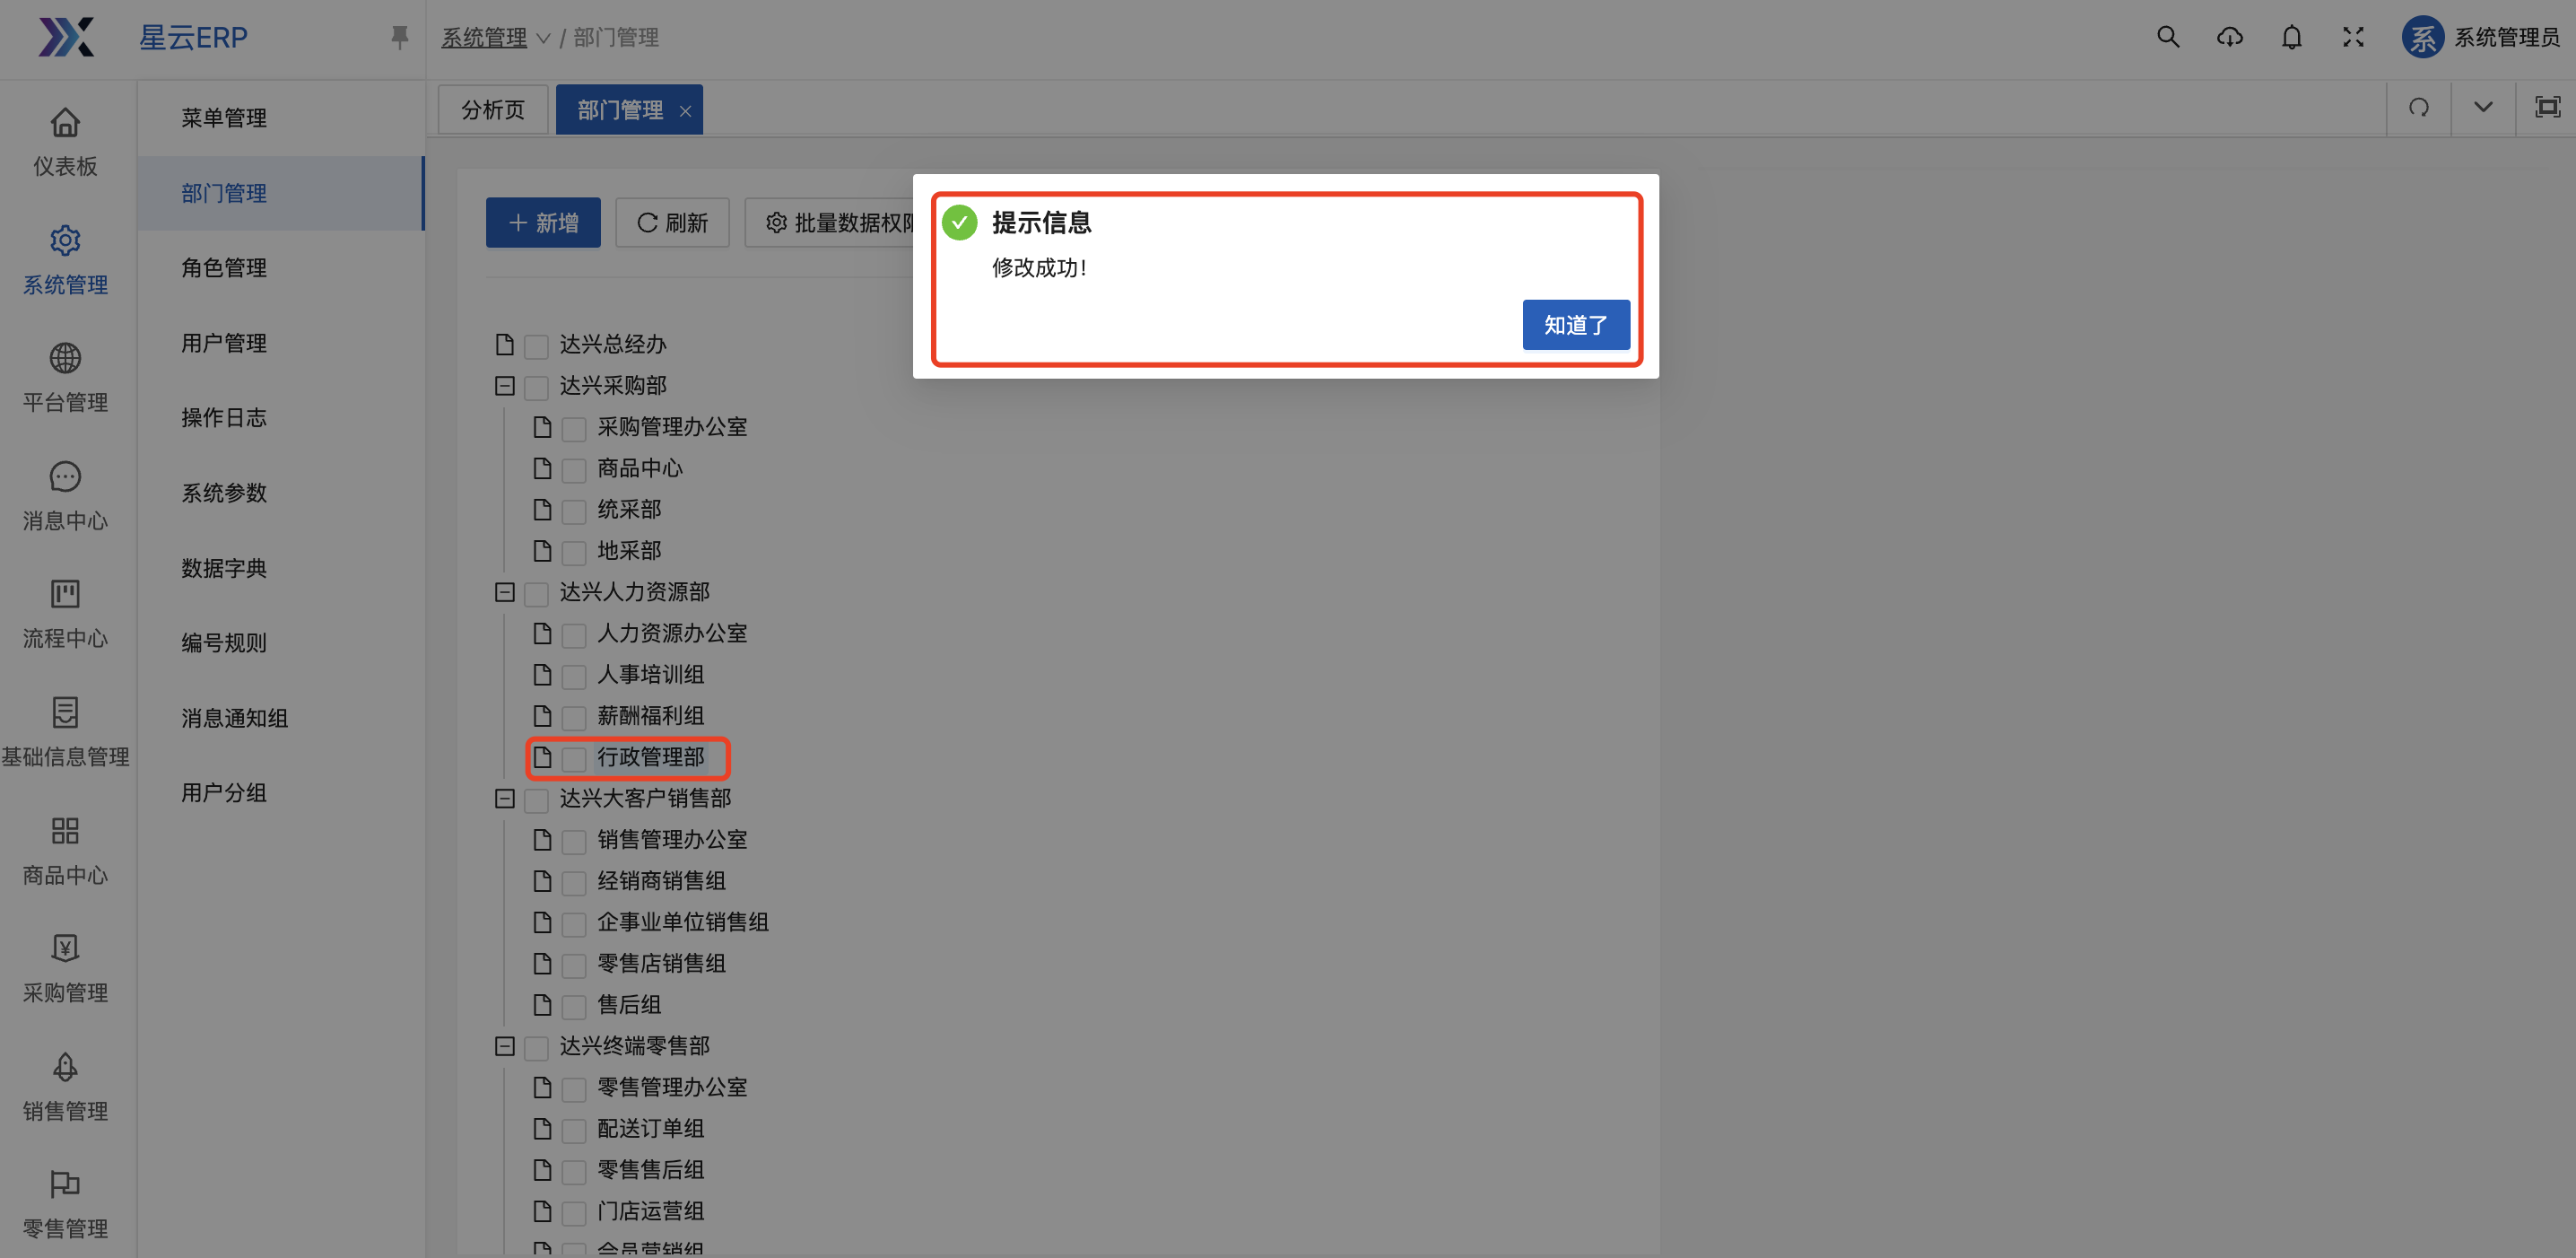Open 角色管理 in the submenu
The height and width of the screenshot is (1258, 2576).
coord(224,268)
